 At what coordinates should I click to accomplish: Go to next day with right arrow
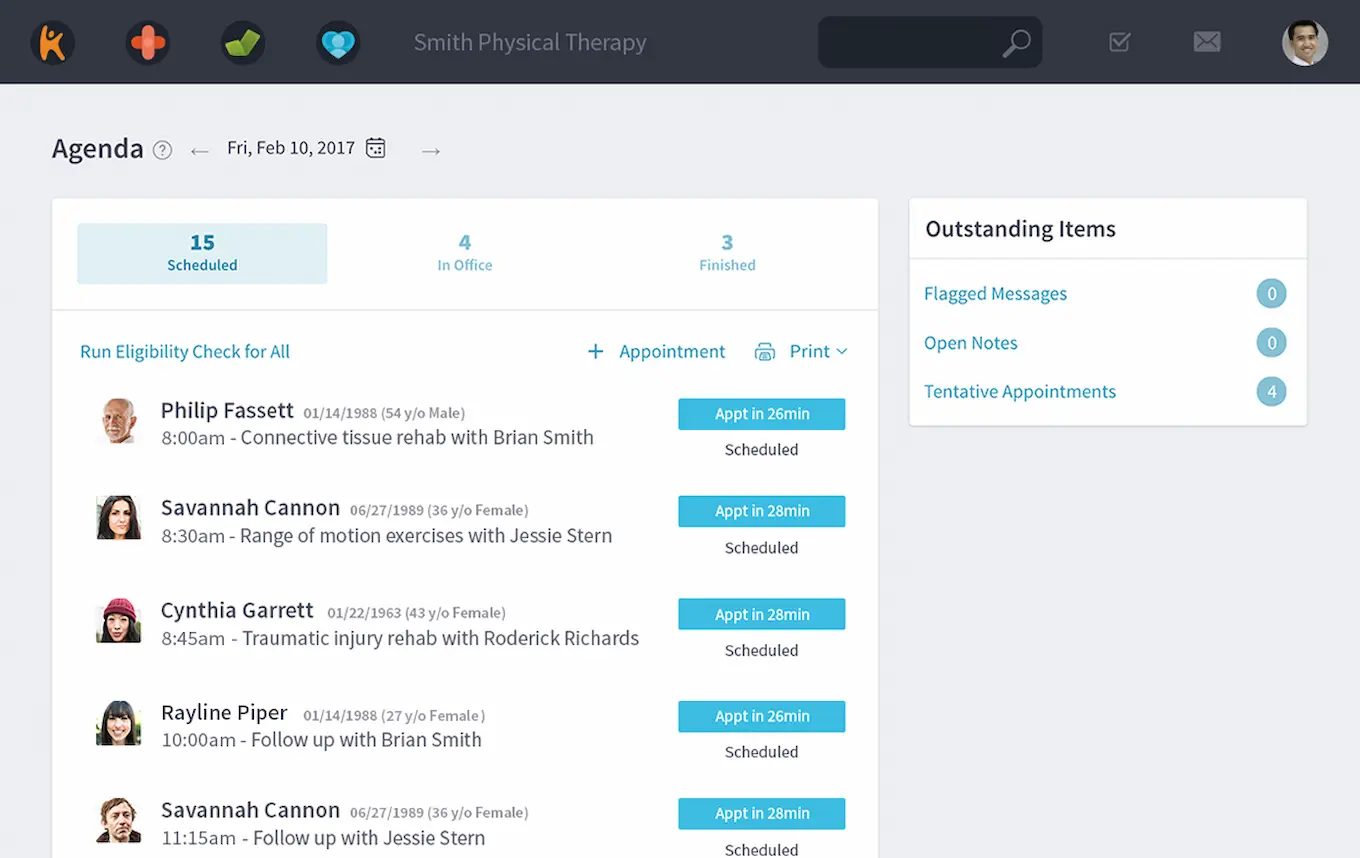tap(431, 151)
